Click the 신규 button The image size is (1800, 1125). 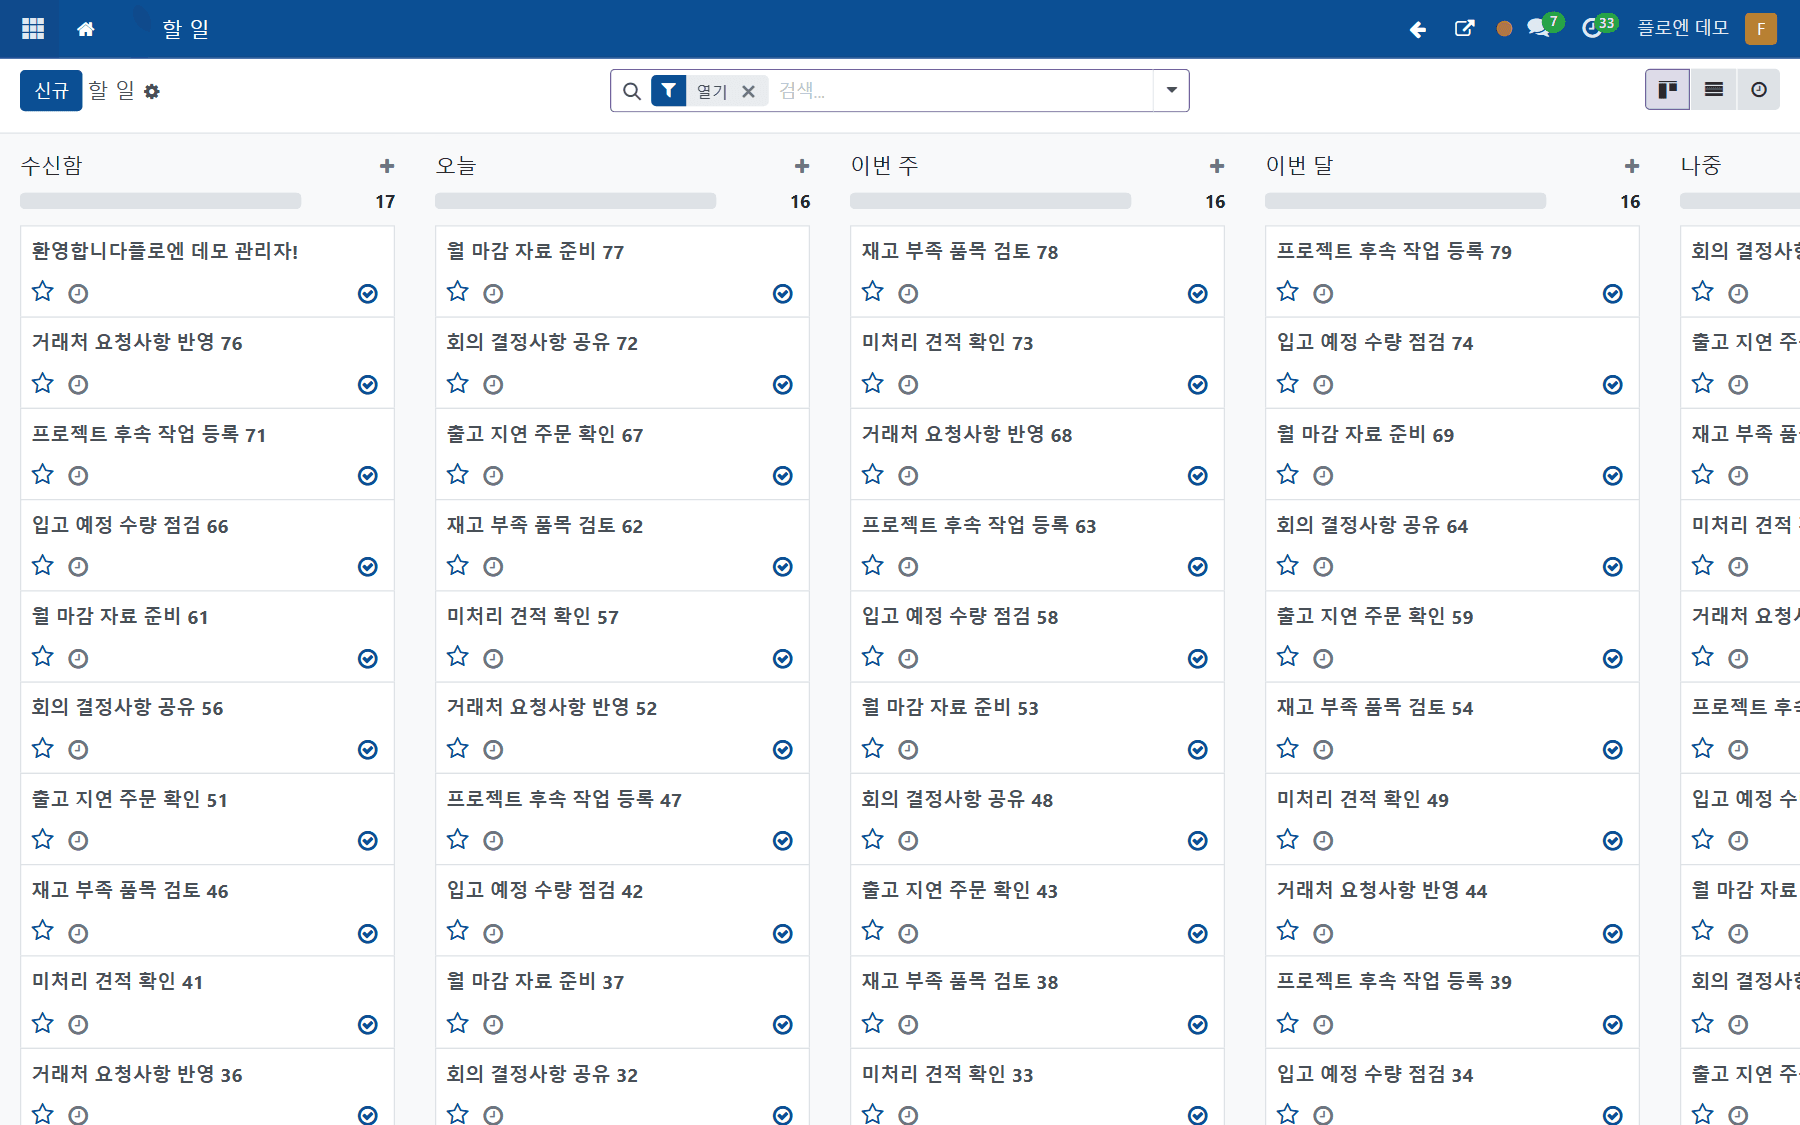pos(51,91)
